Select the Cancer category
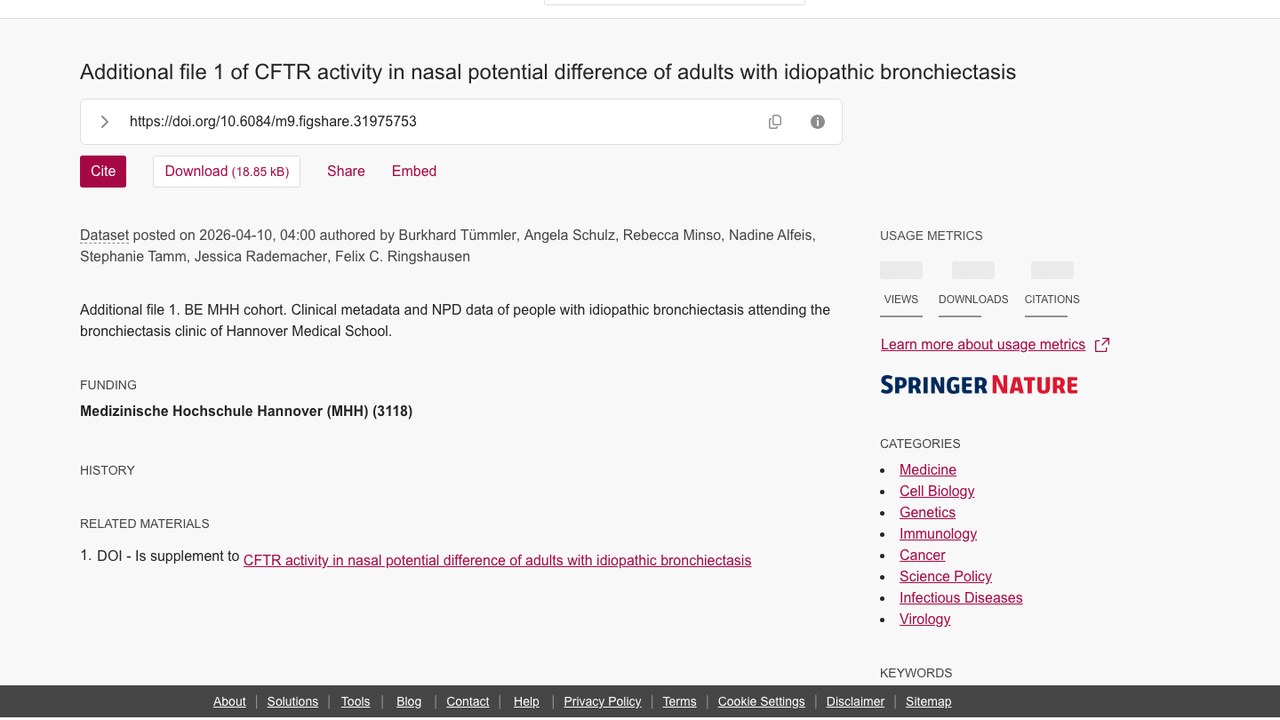1280x720 pixels. click(922, 555)
